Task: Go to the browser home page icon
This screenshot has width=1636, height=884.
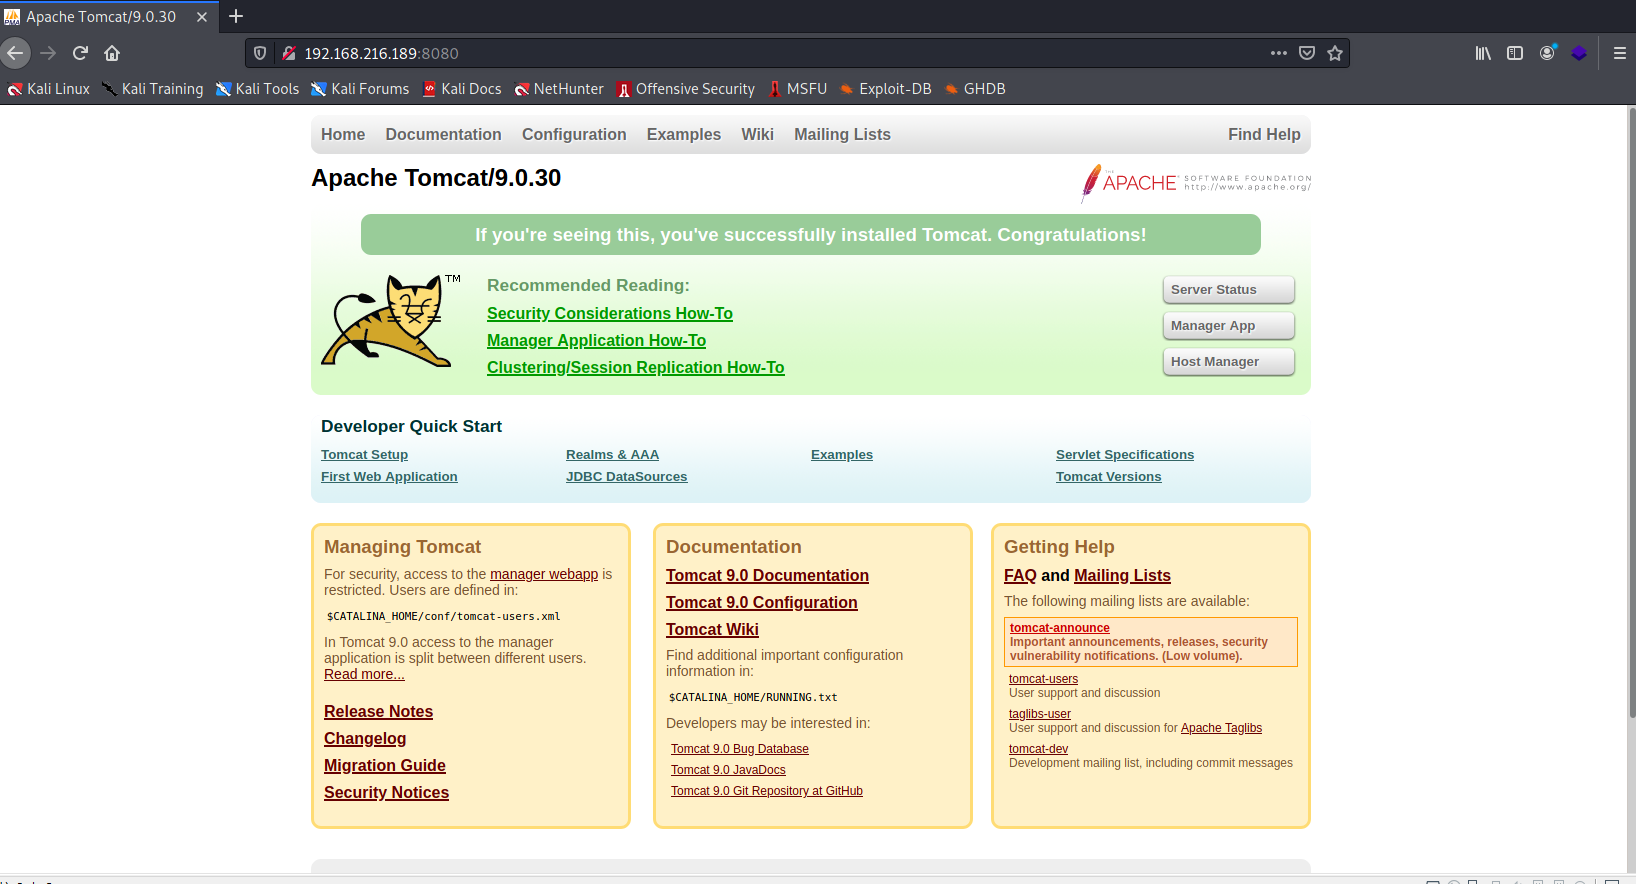Action: [112, 53]
